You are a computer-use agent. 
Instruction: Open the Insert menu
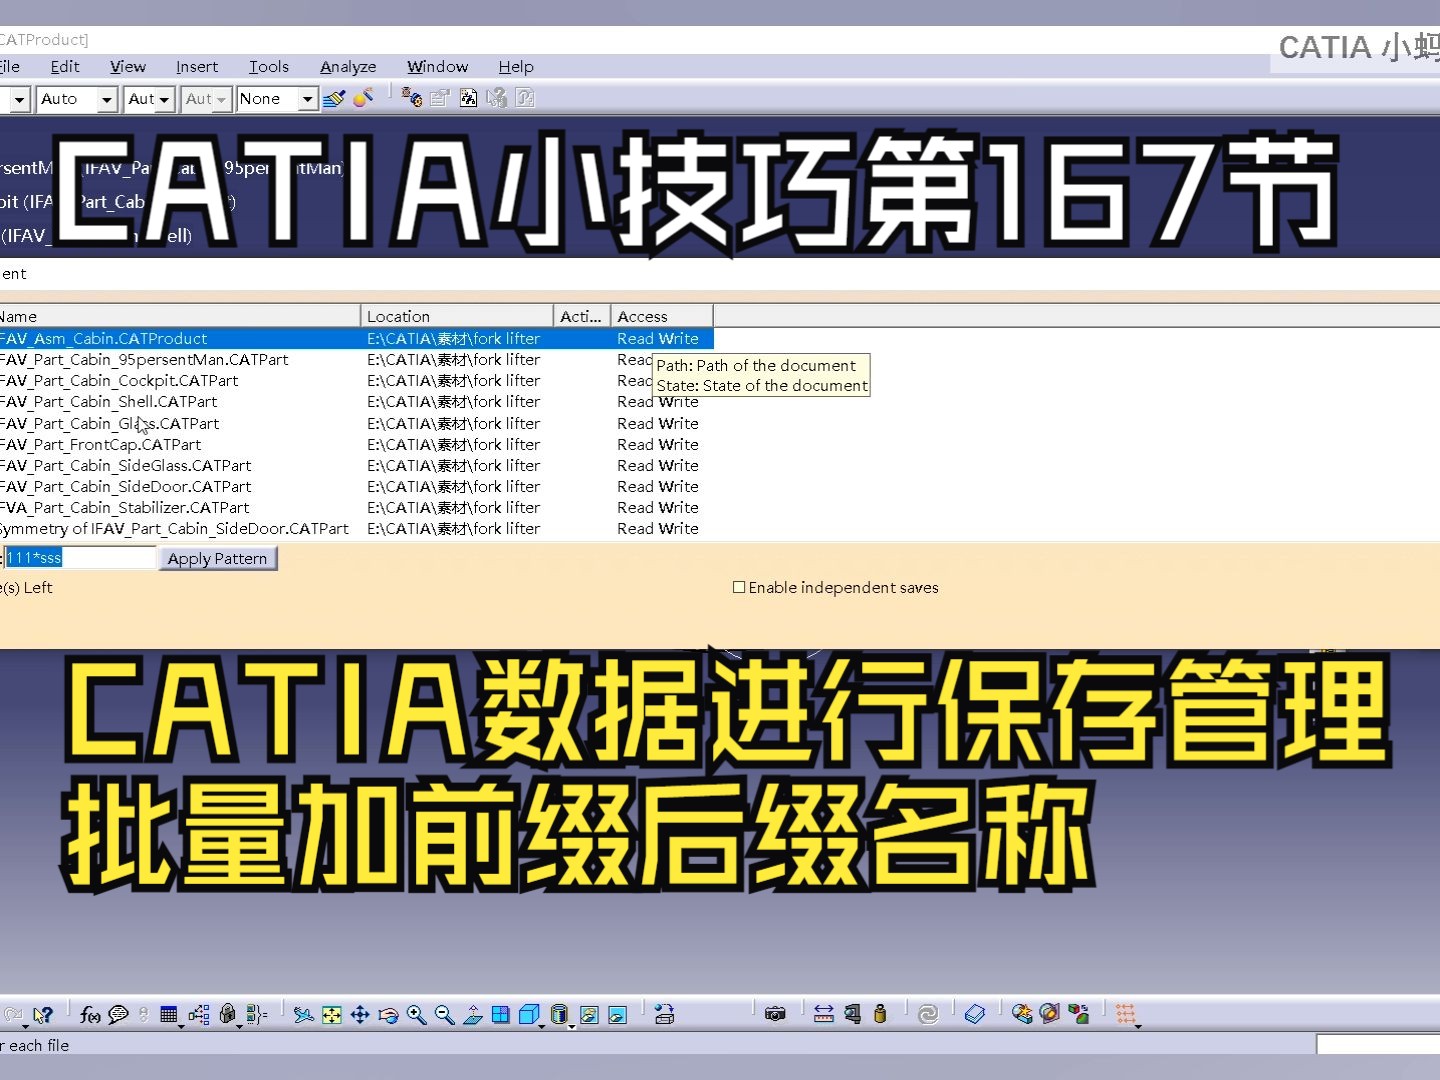pos(197,67)
